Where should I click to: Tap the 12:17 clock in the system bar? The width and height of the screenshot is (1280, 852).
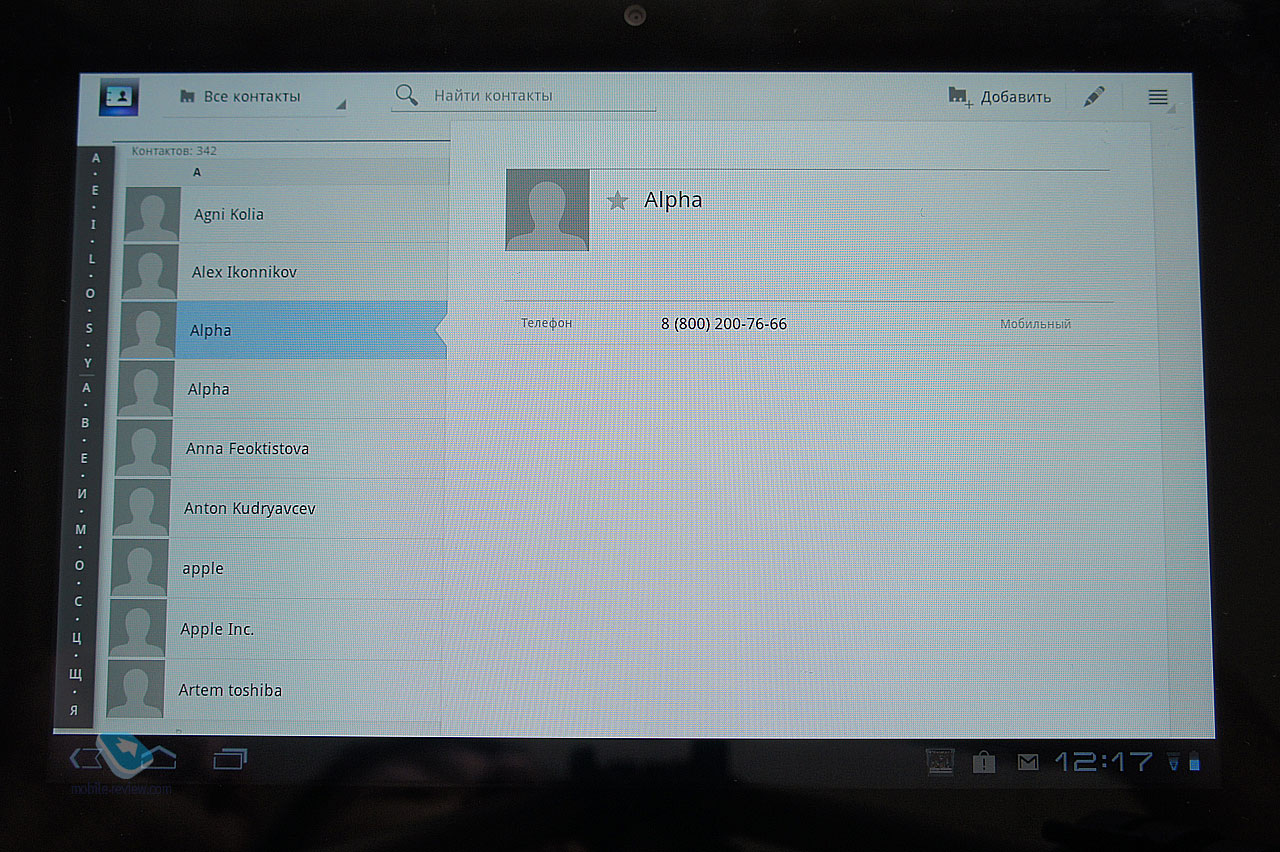click(x=1104, y=762)
